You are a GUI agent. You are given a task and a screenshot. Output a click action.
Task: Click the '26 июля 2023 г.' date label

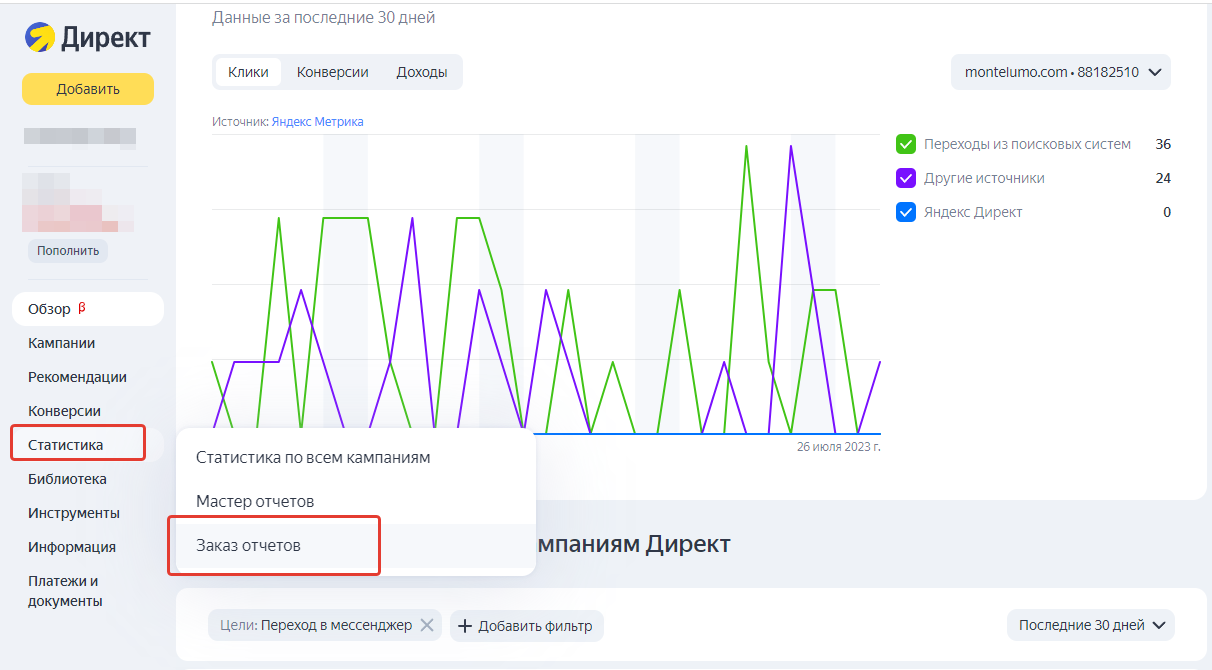coord(838,447)
